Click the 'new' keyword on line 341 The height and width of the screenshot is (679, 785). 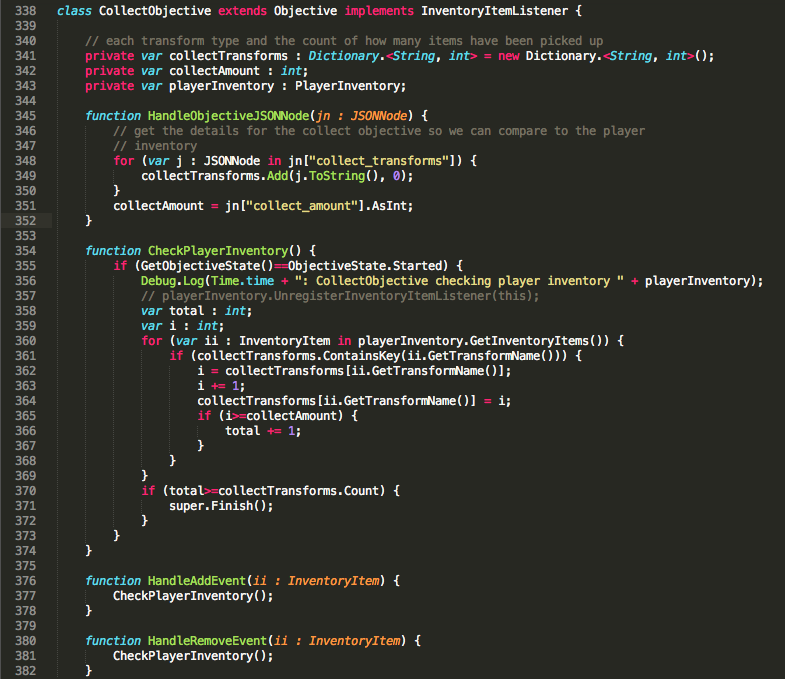tap(509, 56)
